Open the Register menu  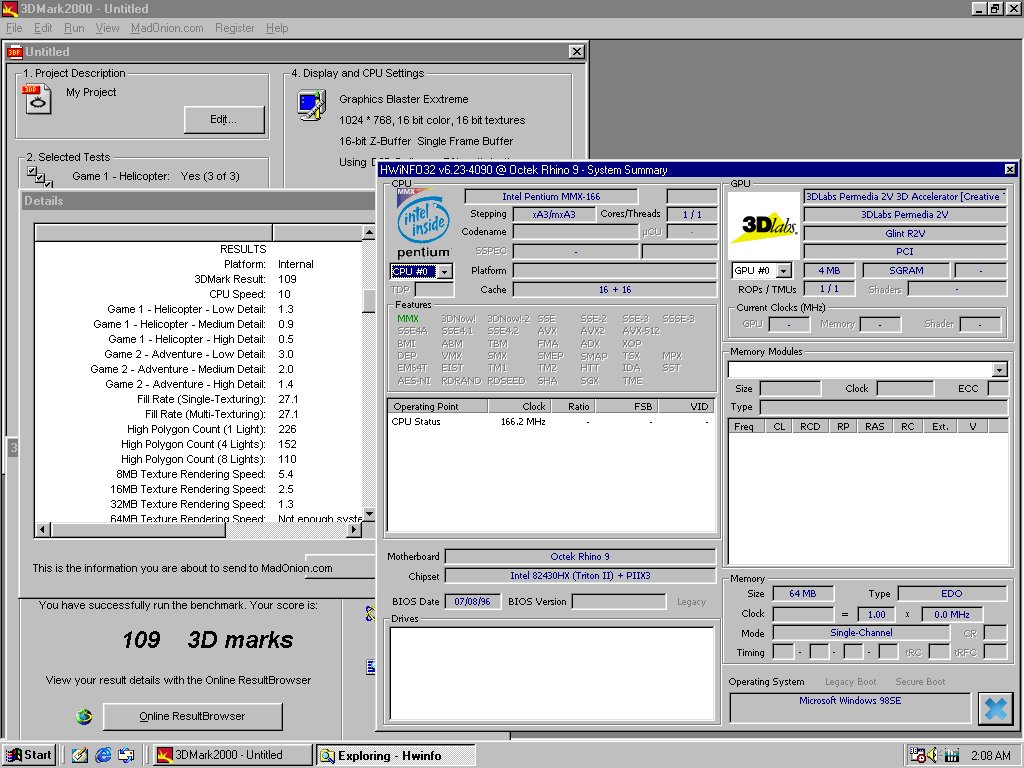tap(234, 28)
